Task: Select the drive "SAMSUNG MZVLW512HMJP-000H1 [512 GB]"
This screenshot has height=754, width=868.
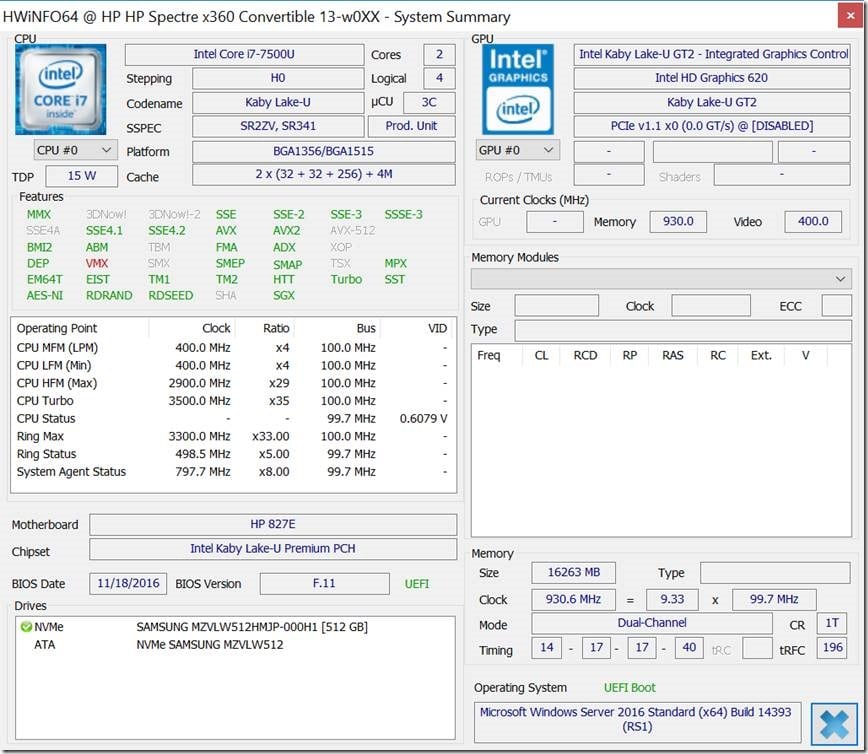Action: tap(252, 627)
